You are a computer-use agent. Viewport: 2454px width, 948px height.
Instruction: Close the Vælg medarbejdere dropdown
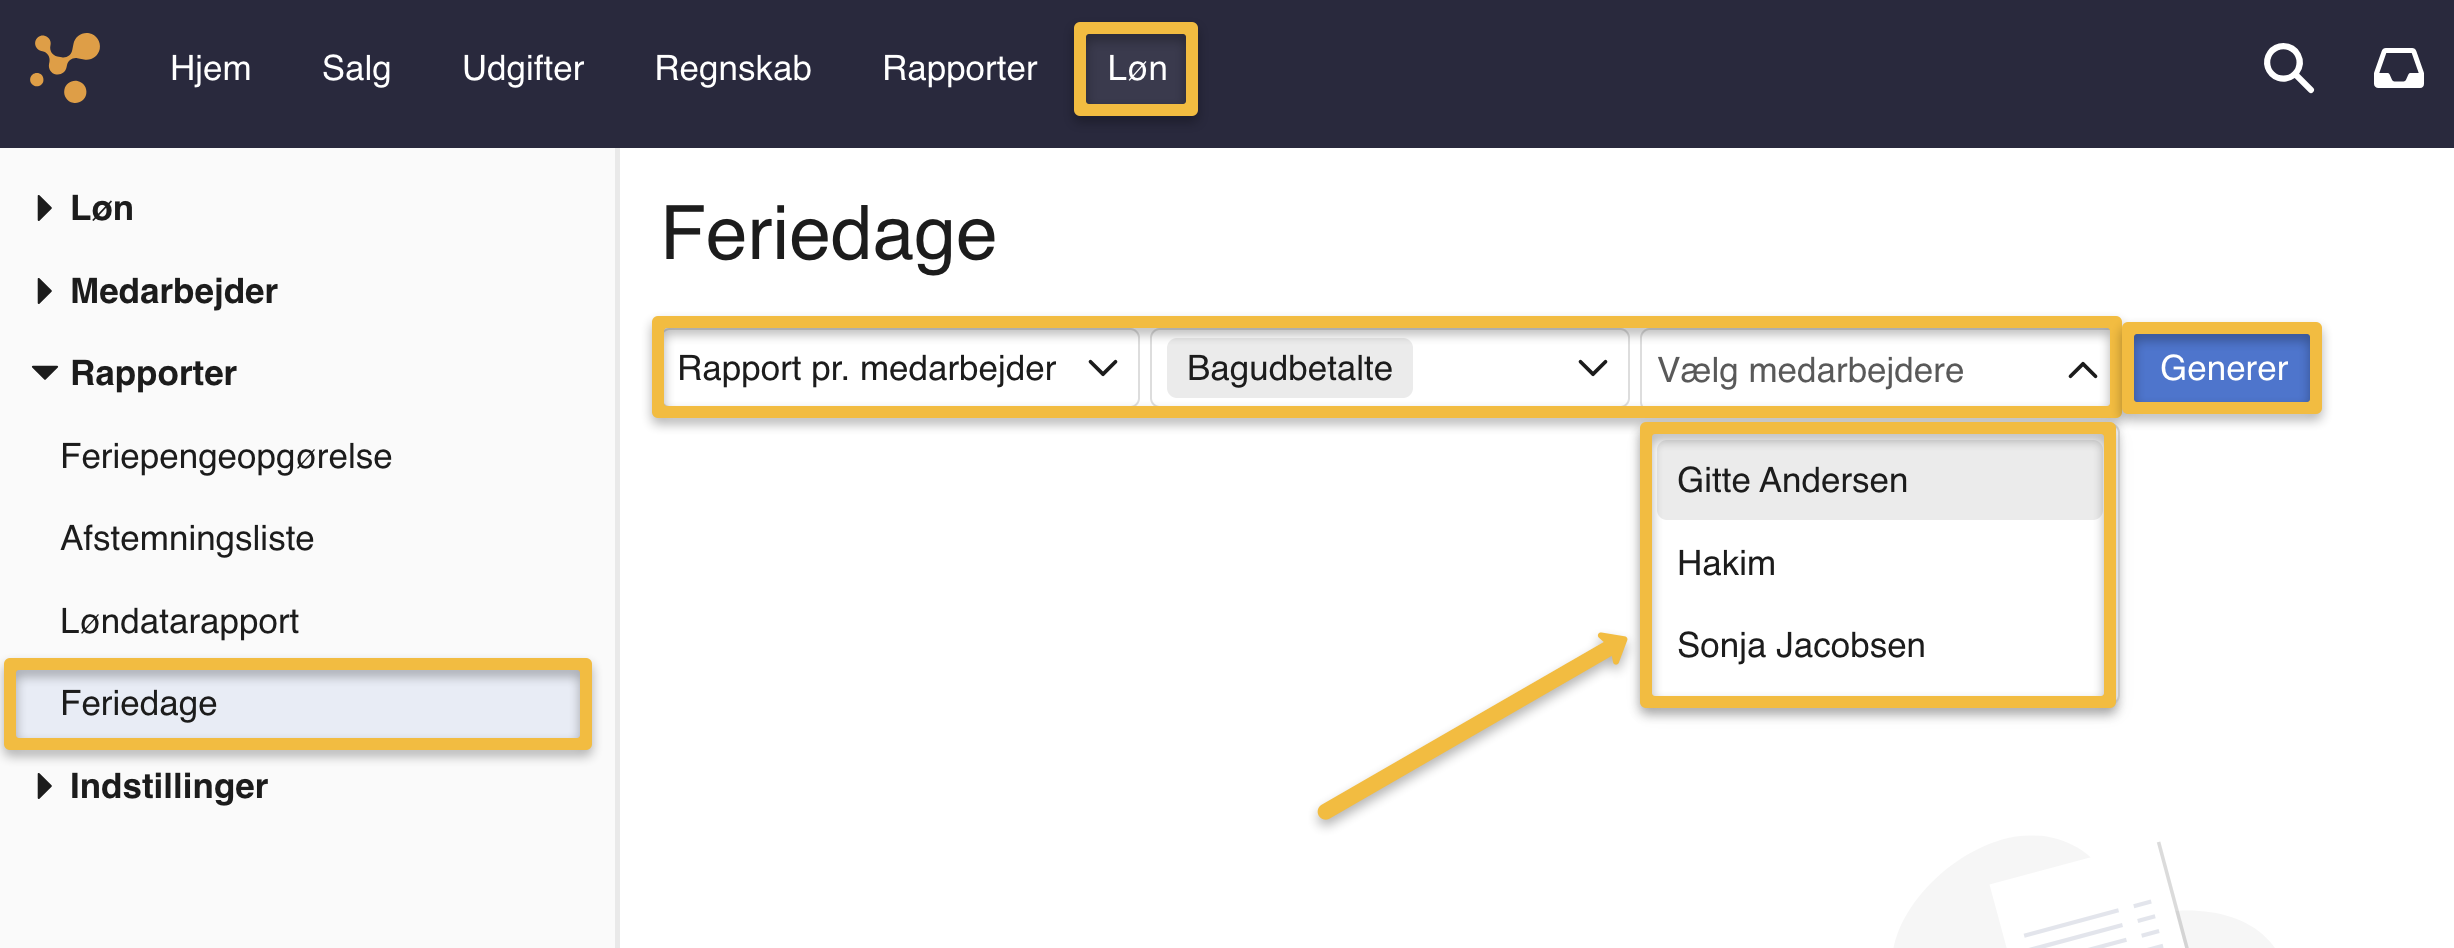[x=2082, y=370]
